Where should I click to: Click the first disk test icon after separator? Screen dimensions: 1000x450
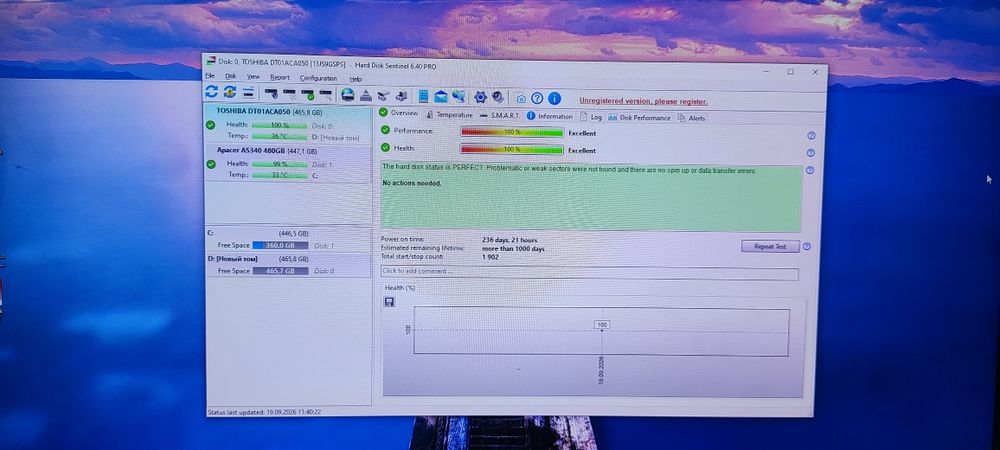[271, 94]
